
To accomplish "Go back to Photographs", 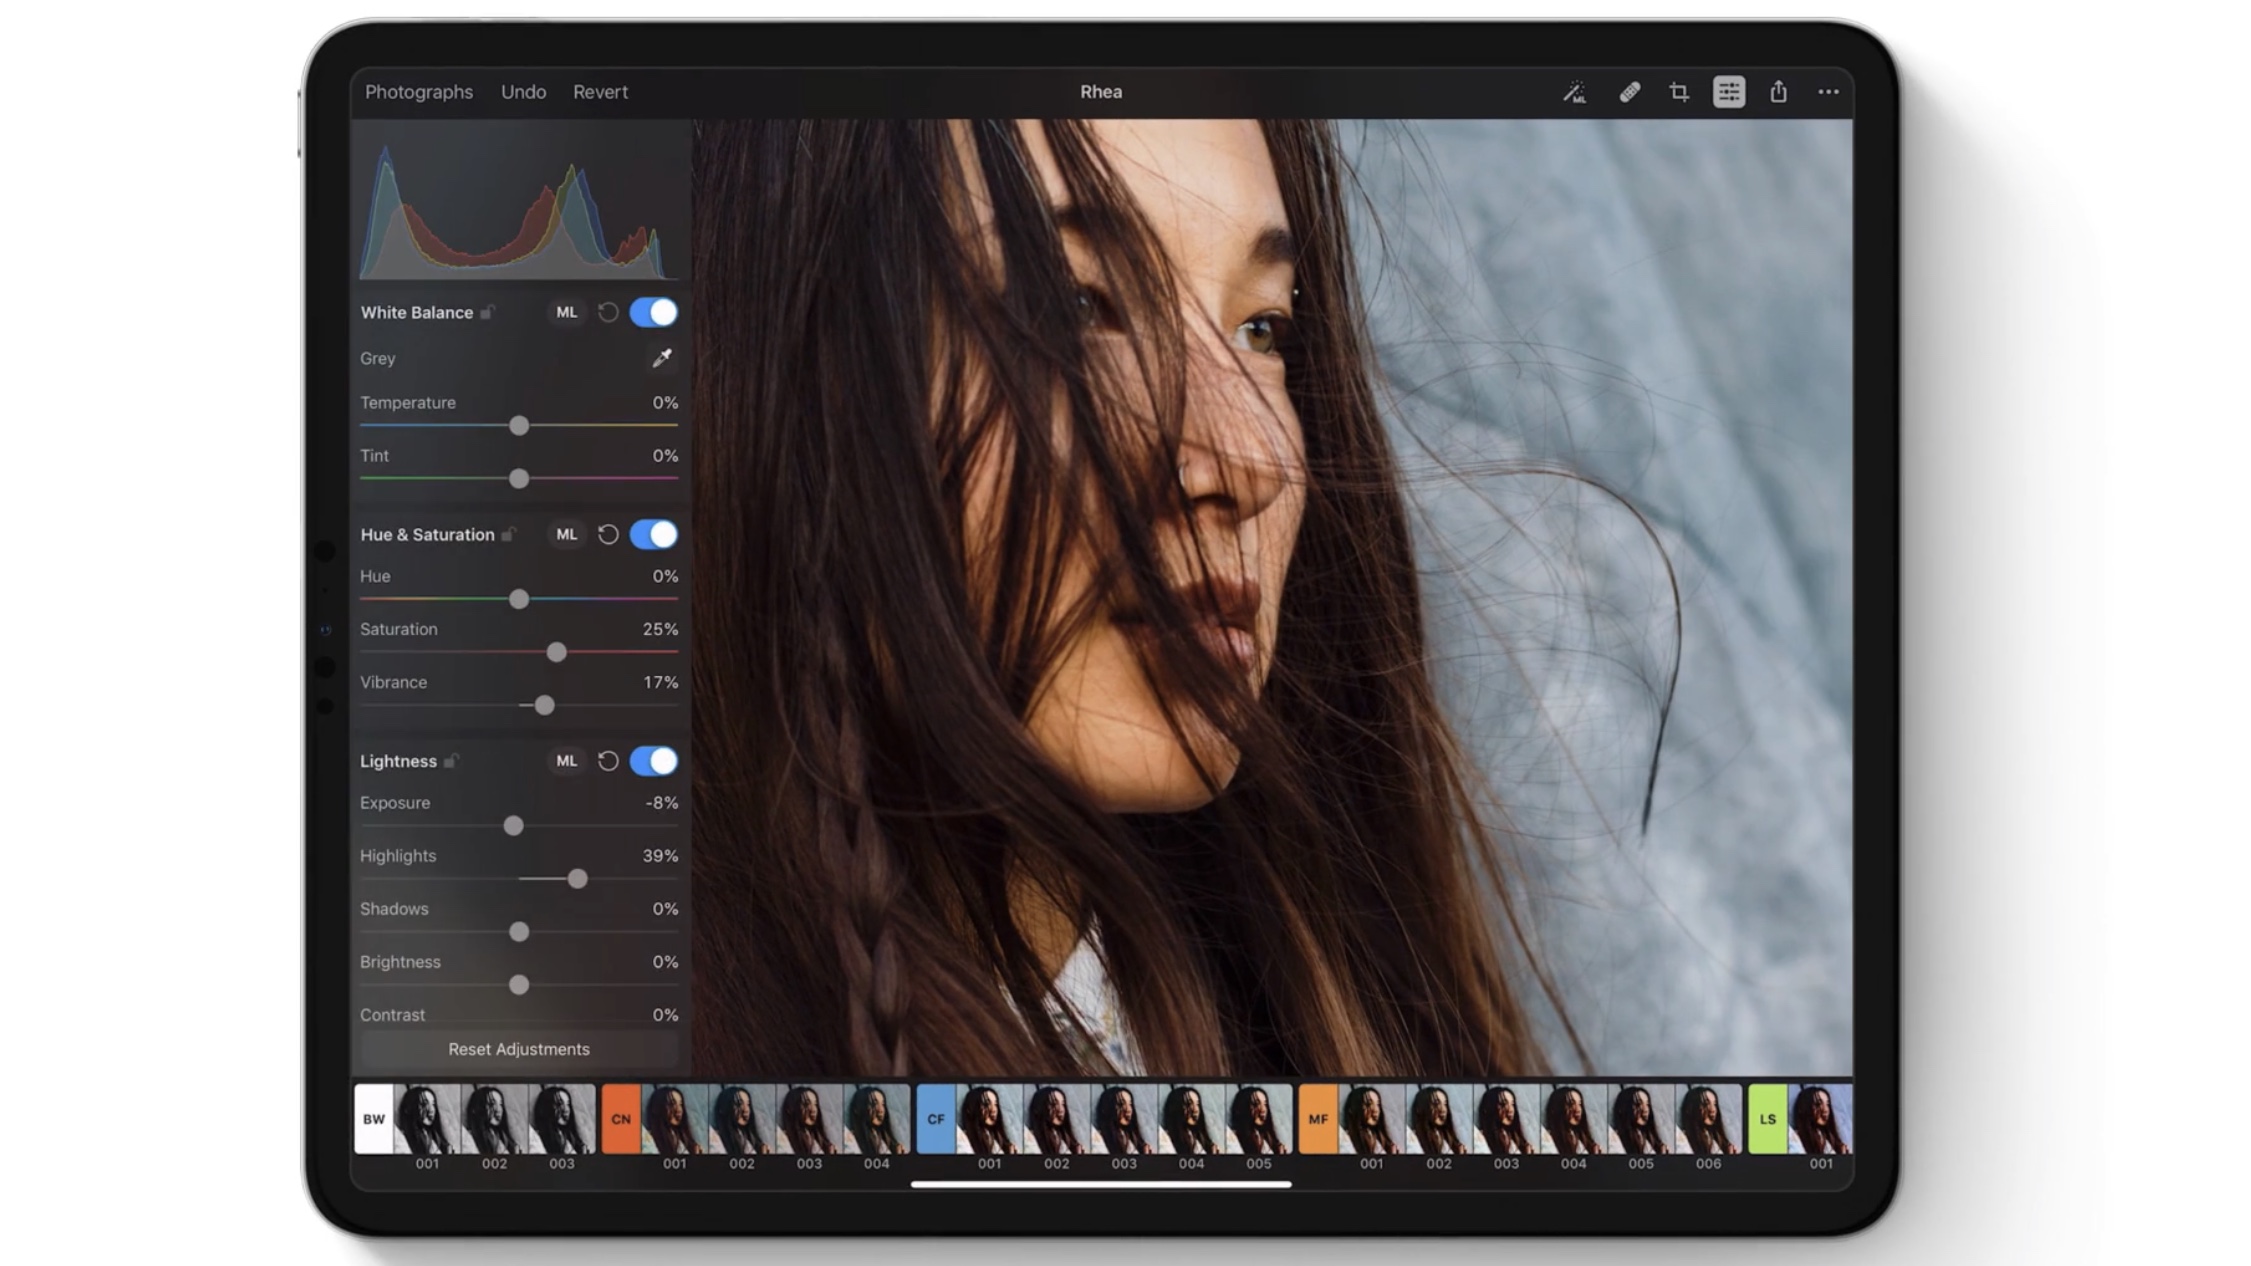I will click(418, 92).
